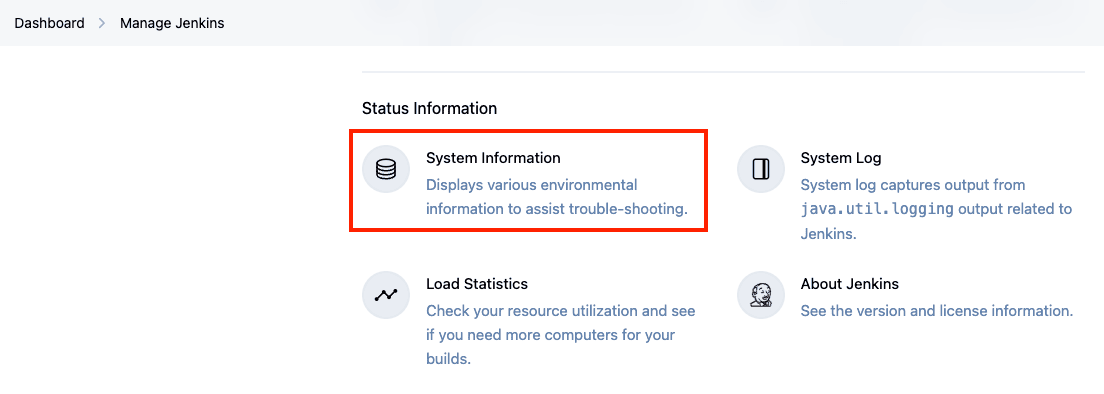Open System Log title link

tap(841, 158)
